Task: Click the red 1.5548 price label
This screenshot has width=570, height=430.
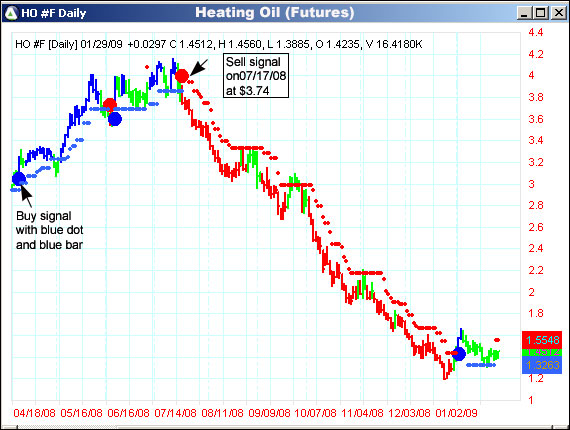Action: click(x=542, y=339)
